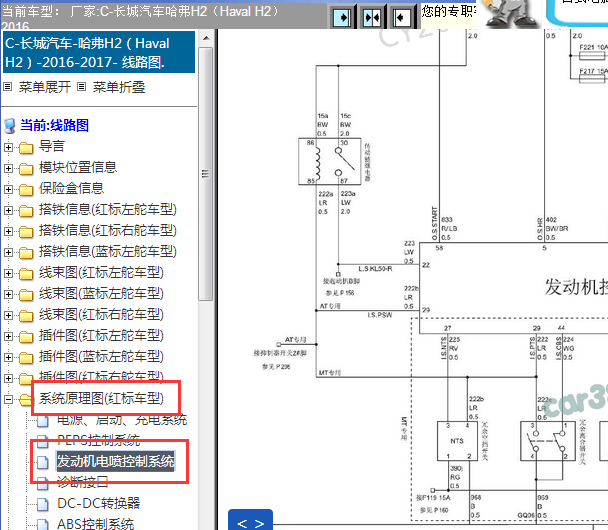Click folder icon of 线束图(蓝标左舵车型)
Image resolution: width=608 pixels, height=530 pixels.
pos(26,295)
